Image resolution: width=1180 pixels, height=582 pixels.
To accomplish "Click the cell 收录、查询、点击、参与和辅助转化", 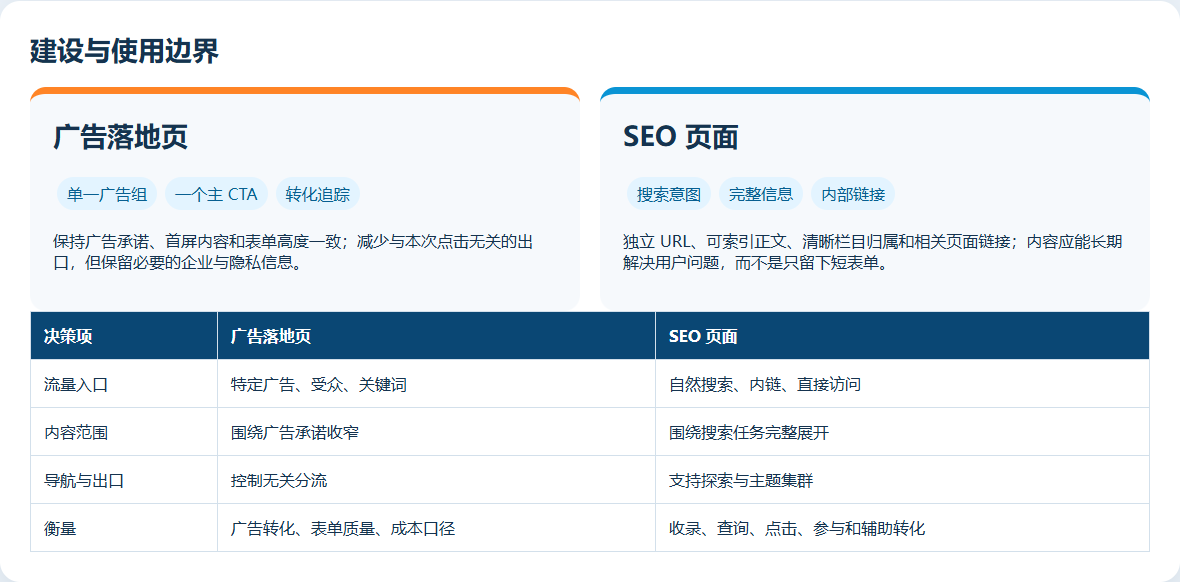I will point(902,528).
